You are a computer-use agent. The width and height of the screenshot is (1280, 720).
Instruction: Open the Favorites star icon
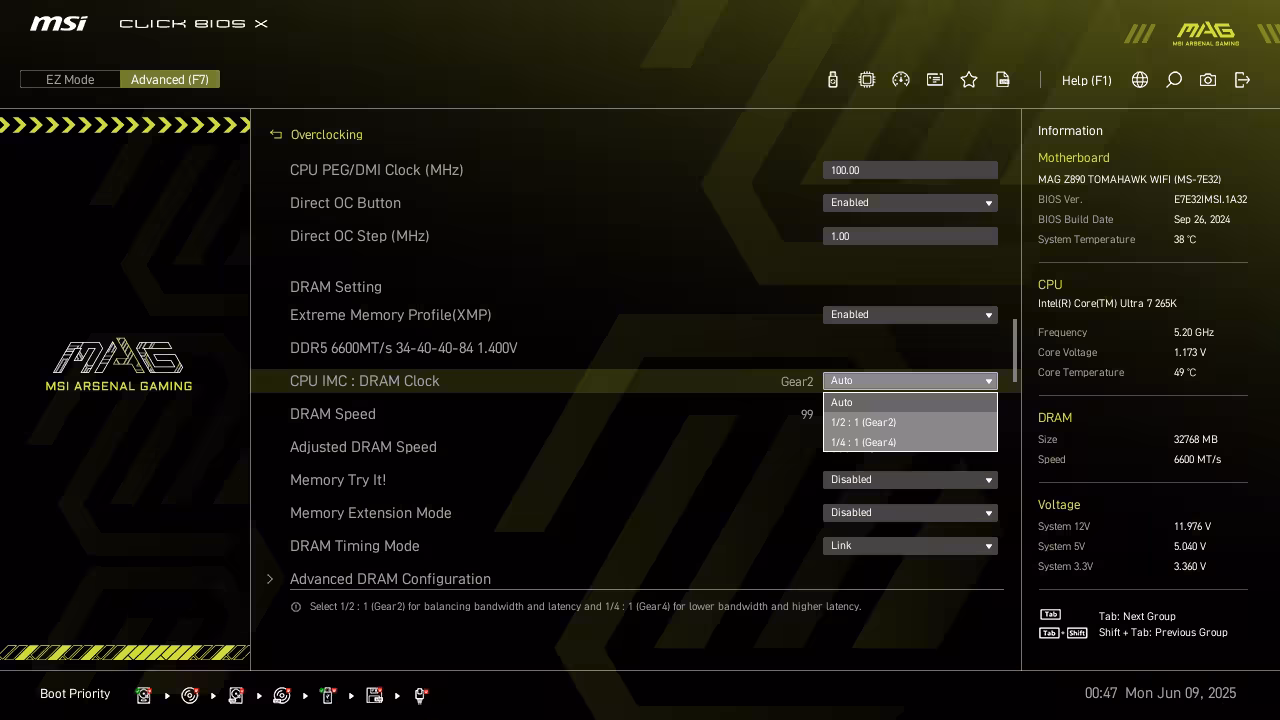[x=969, y=80]
